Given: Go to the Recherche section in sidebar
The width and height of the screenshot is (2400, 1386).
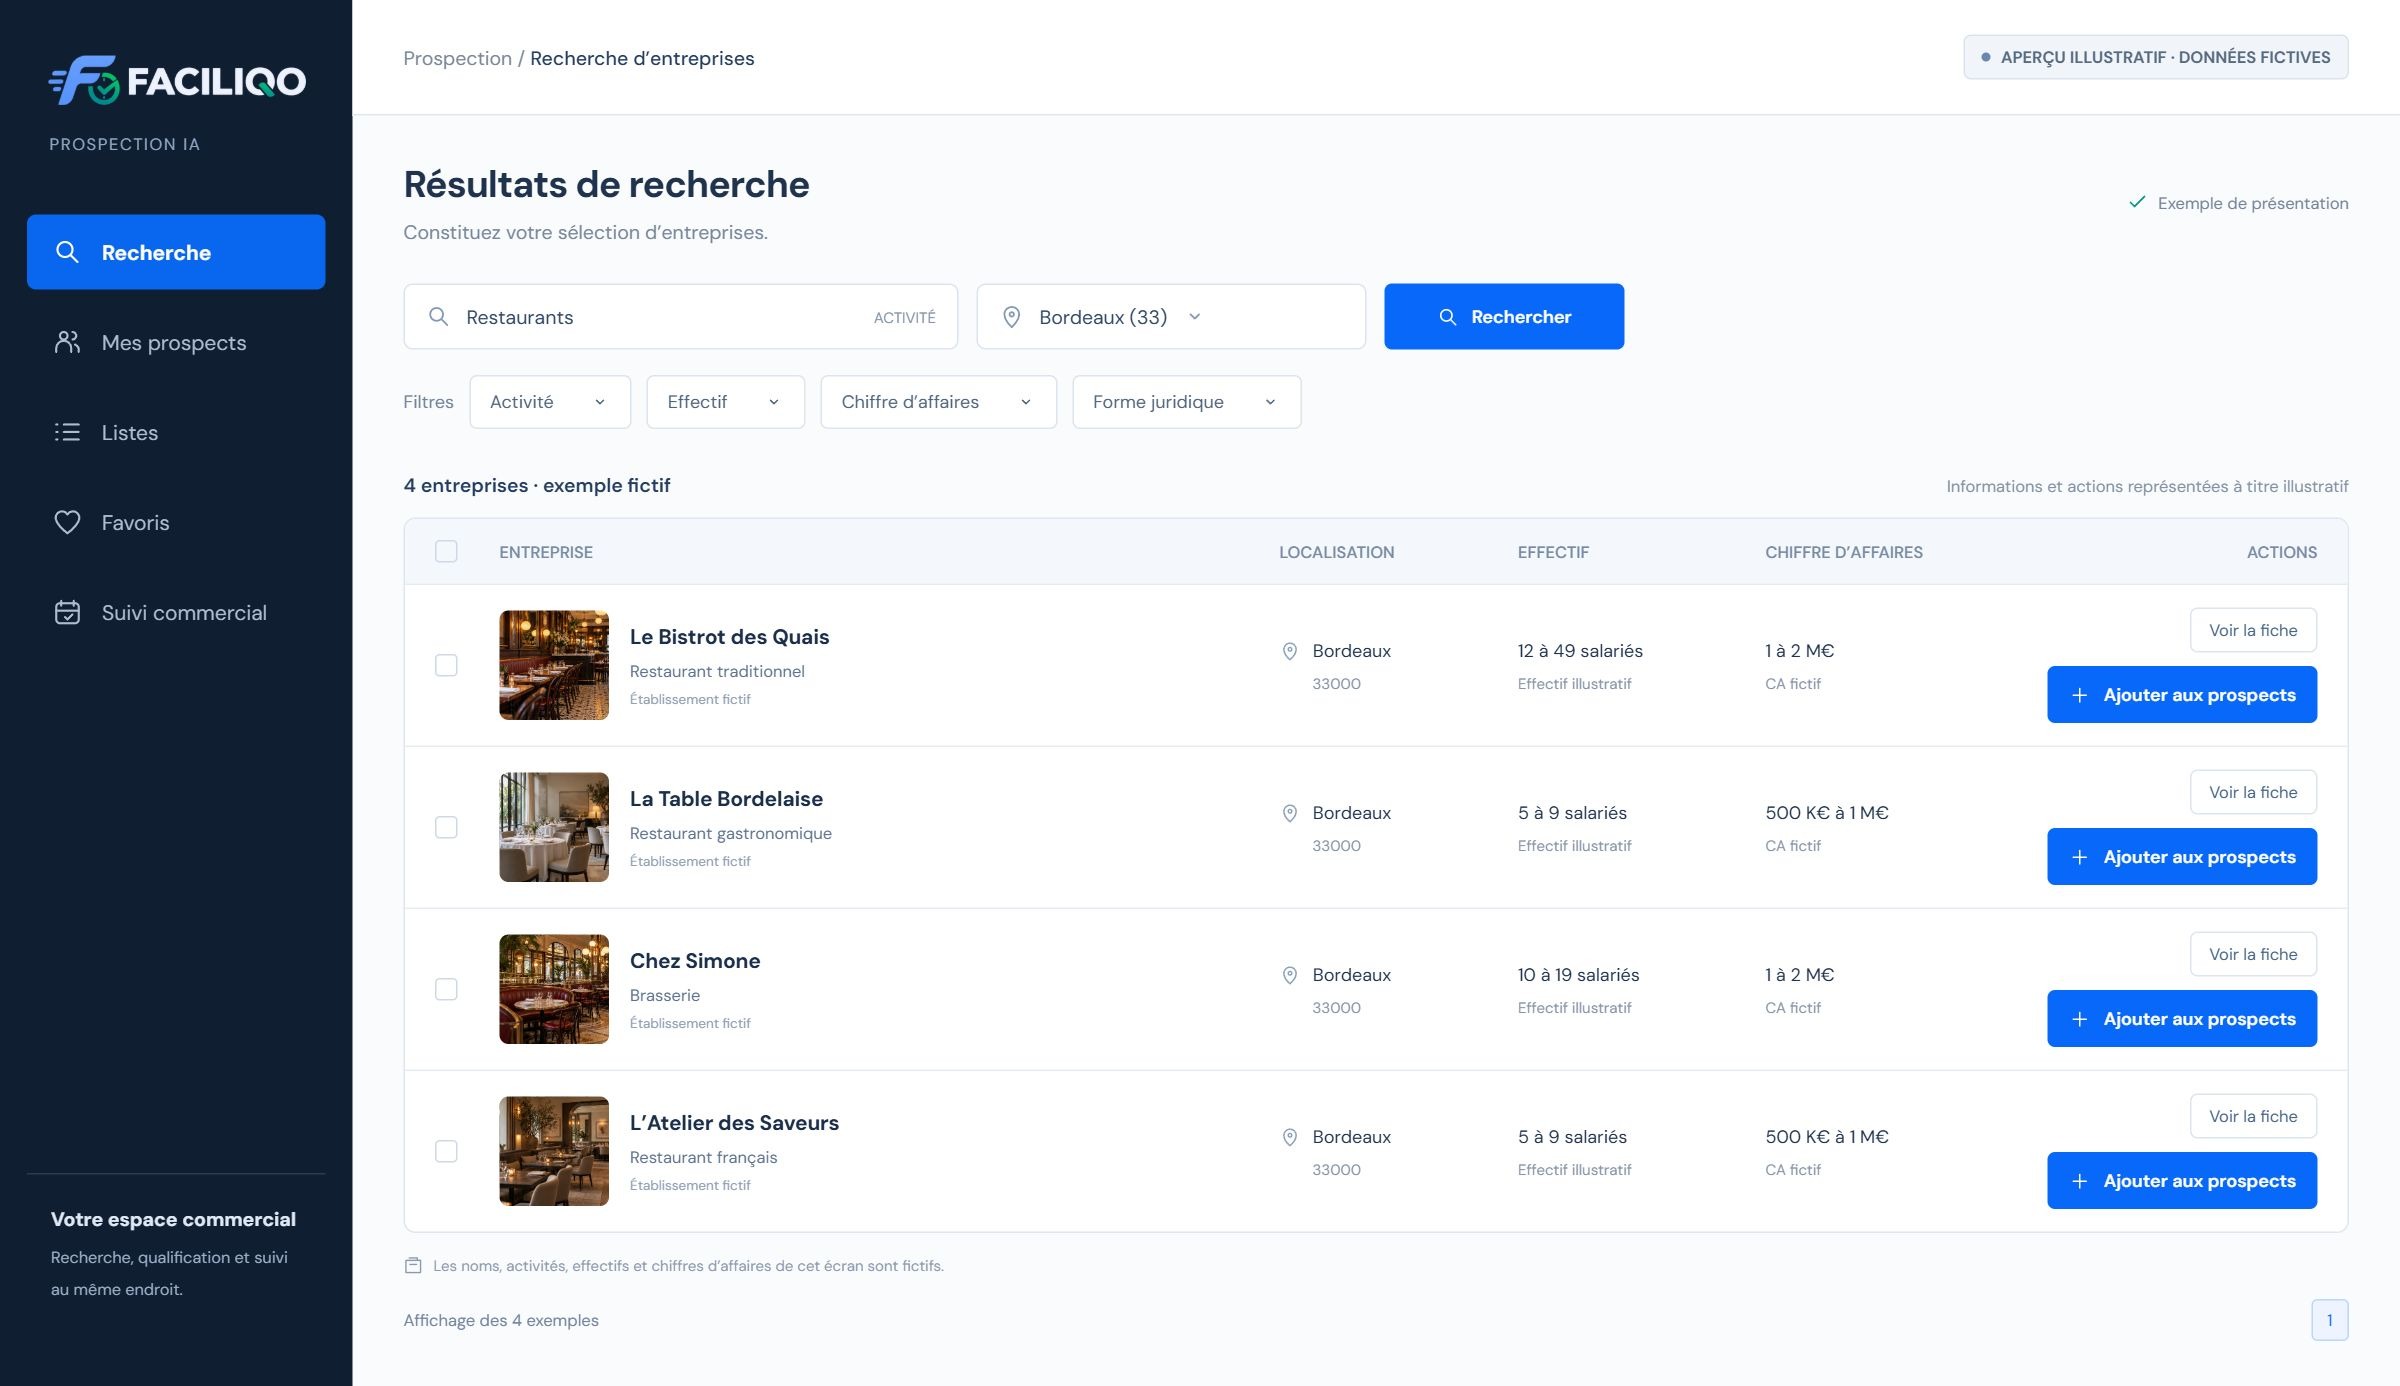Looking at the screenshot, I should (176, 252).
